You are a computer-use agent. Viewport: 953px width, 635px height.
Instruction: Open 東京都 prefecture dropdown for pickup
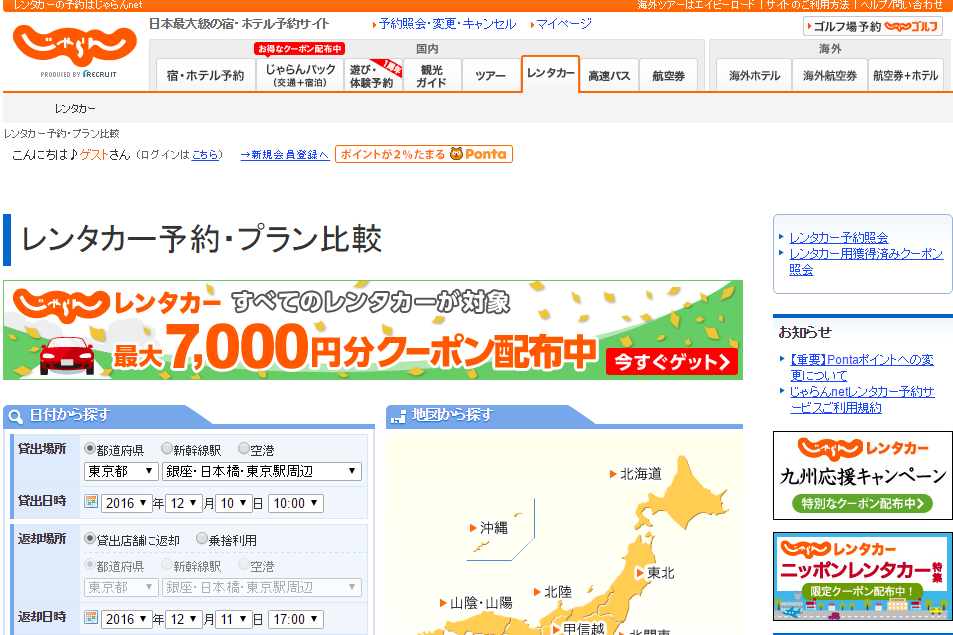click(x=121, y=472)
